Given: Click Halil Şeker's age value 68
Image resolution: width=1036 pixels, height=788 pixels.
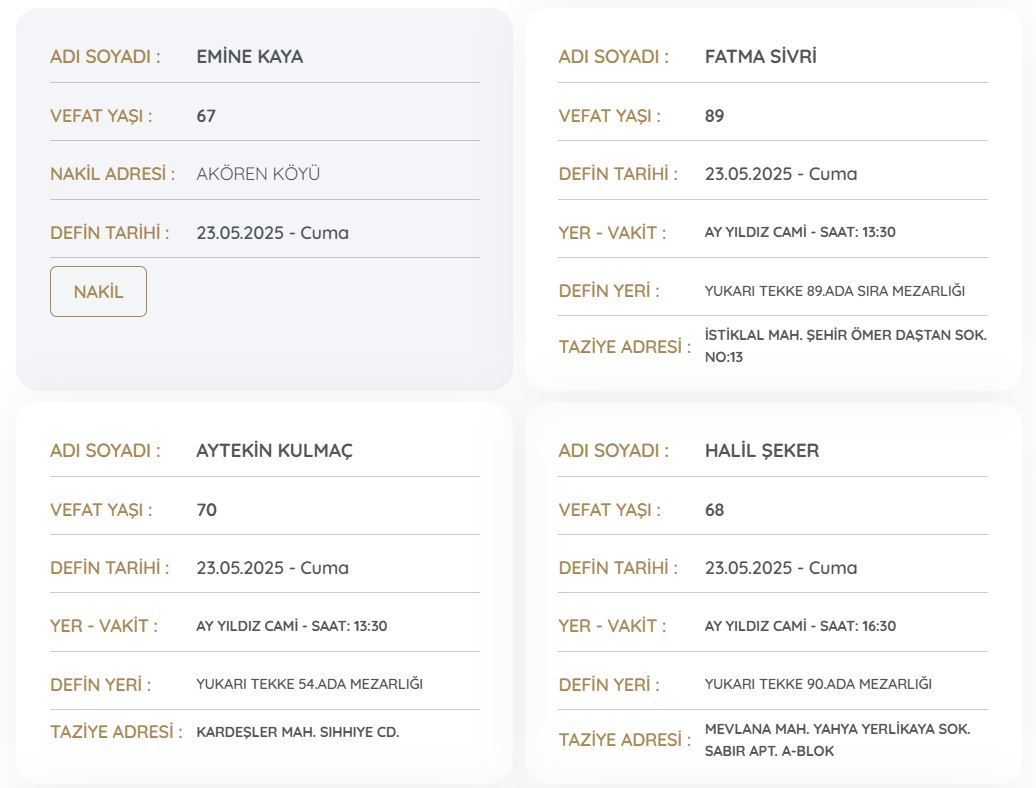Looking at the screenshot, I should point(714,510).
